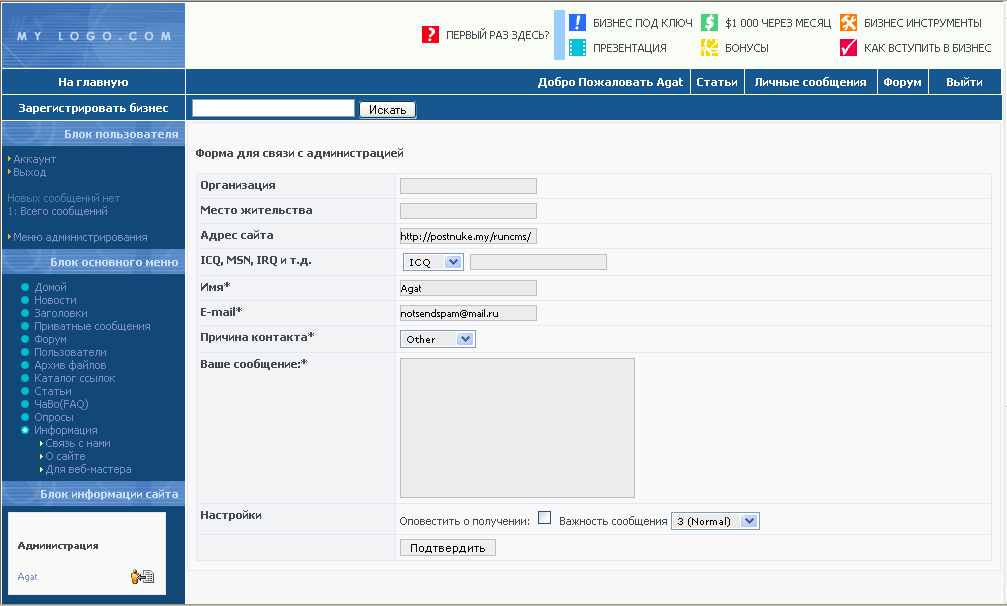Open Приватные сообщения main menu link
Viewport: 1007px width, 606px height.
[92, 326]
